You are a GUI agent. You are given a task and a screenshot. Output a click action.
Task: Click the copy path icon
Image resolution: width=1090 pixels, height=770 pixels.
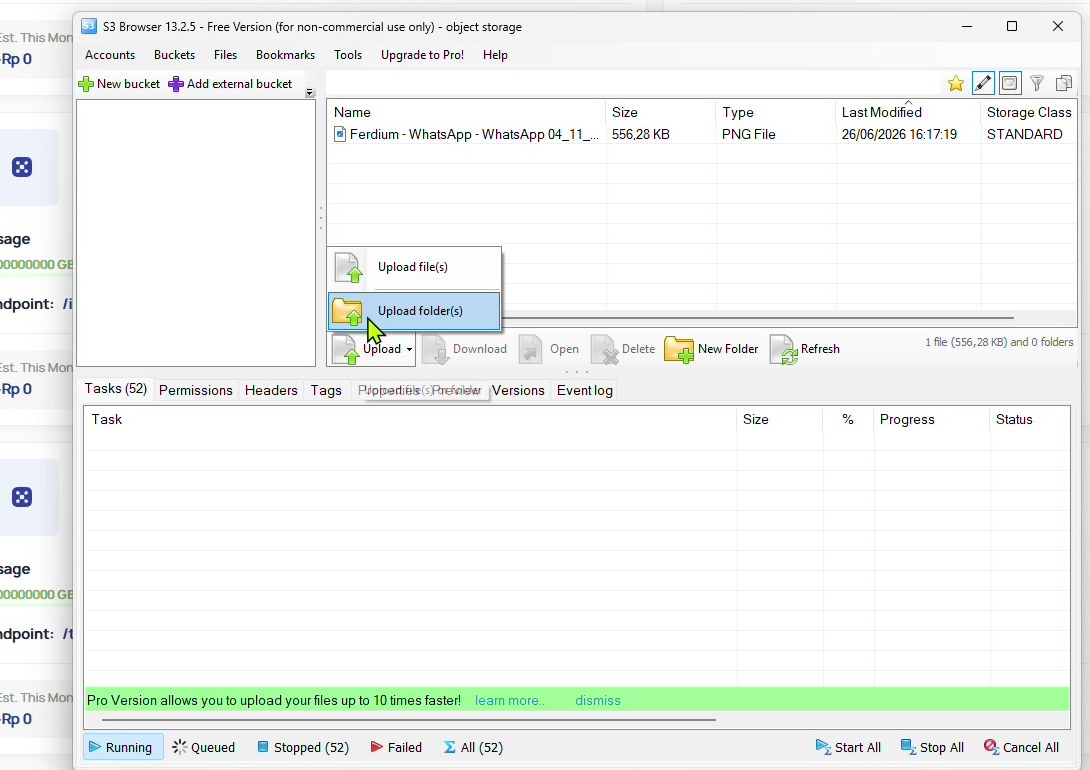tap(1064, 83)
